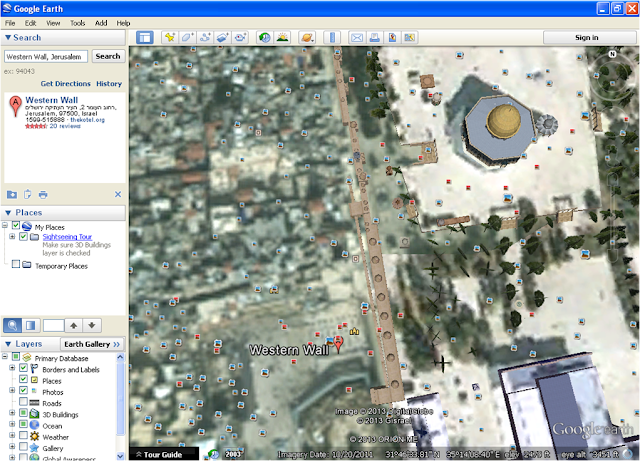The image size is (640, 461).
Task: Add a placemark with the pushpin tool
Action: tap(169, 38)
